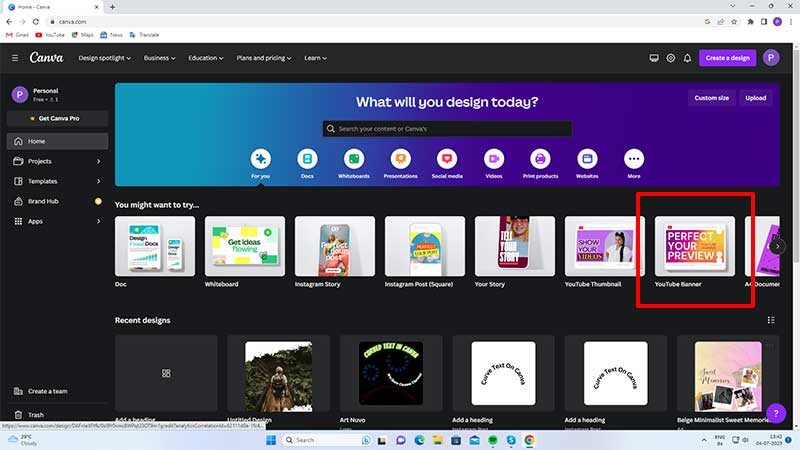
Task: Select the Print products category icon
Action: pyautogui.click(x=540, y=159)
